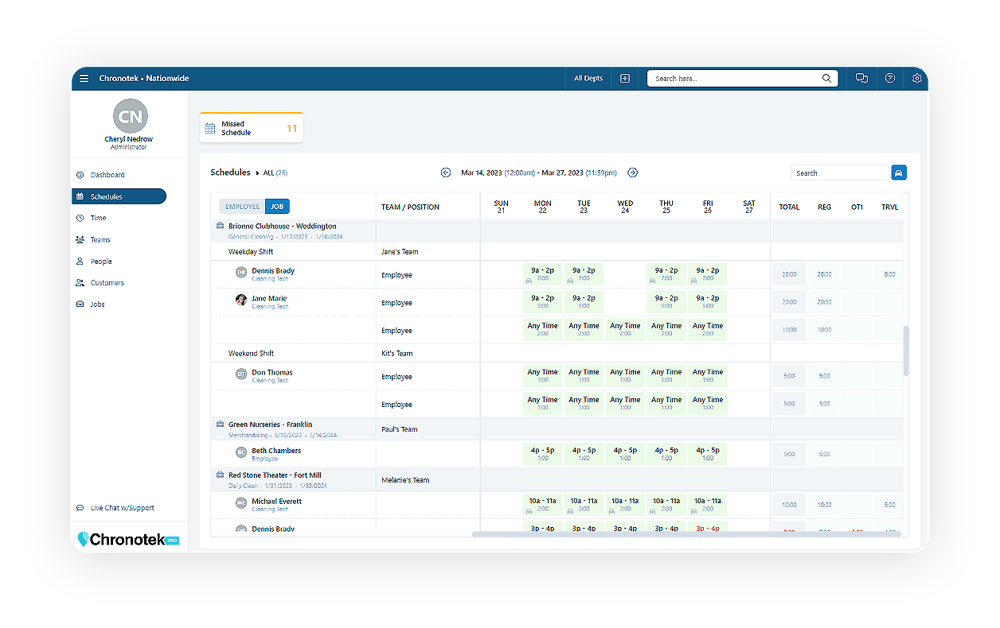Click the horizontal scrollbar under the schedule

[686, 534]
